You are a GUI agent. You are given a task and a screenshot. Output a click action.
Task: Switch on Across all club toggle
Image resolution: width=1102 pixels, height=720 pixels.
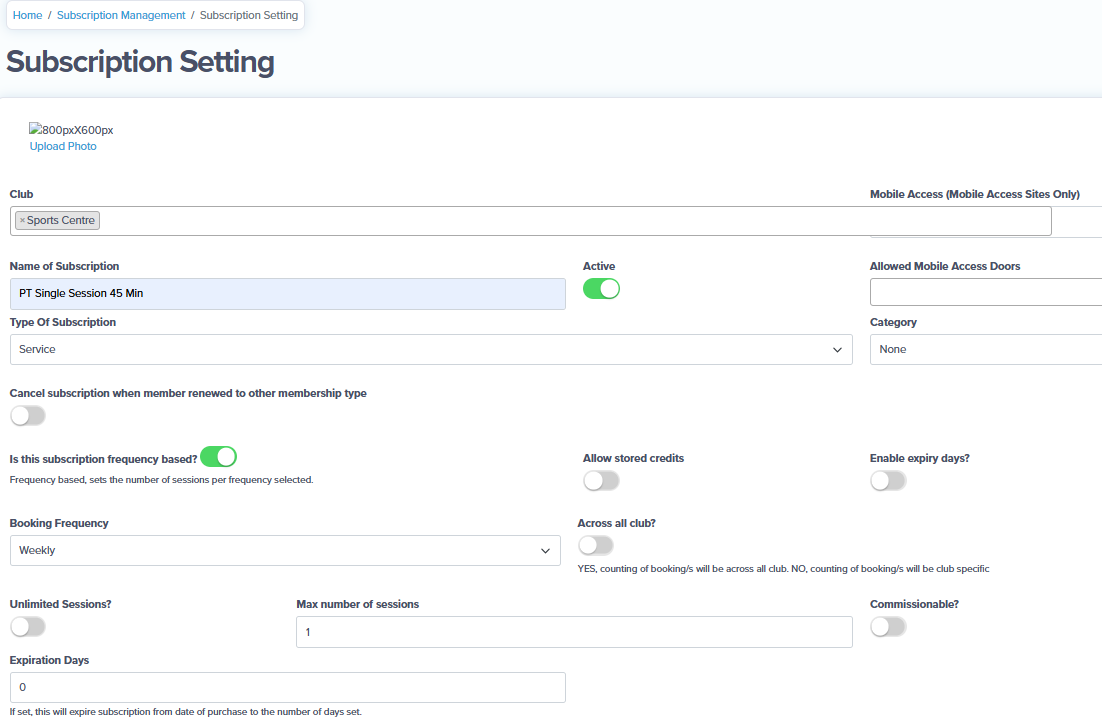coord(596,546)
